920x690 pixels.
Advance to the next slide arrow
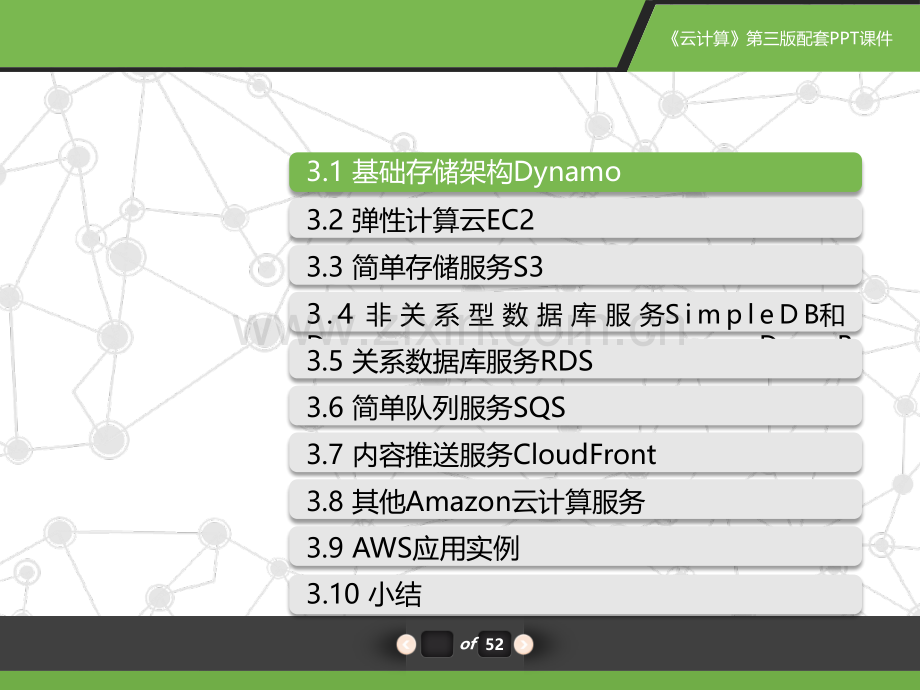[523, 644]
